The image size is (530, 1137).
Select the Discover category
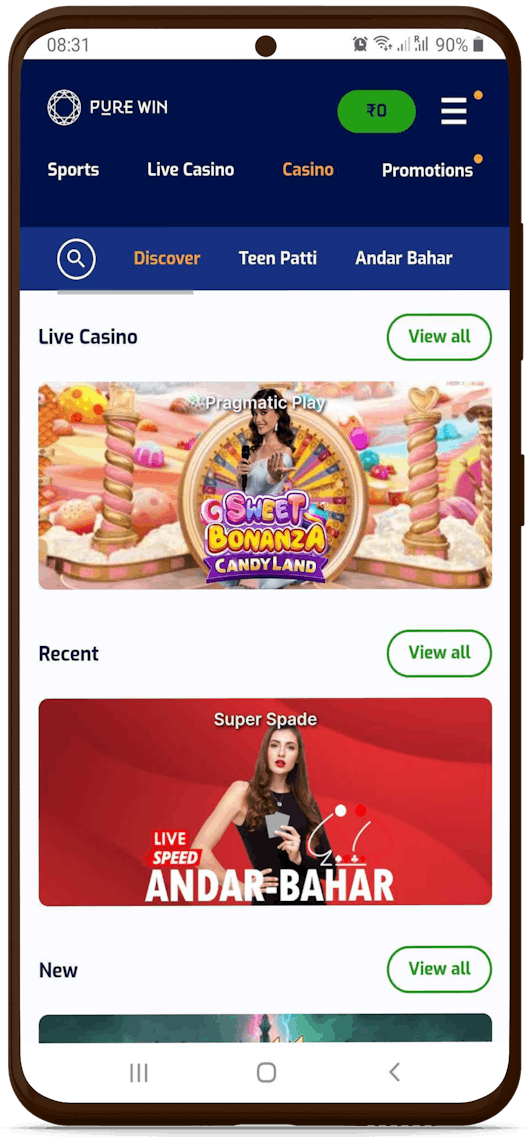point(167,258)
